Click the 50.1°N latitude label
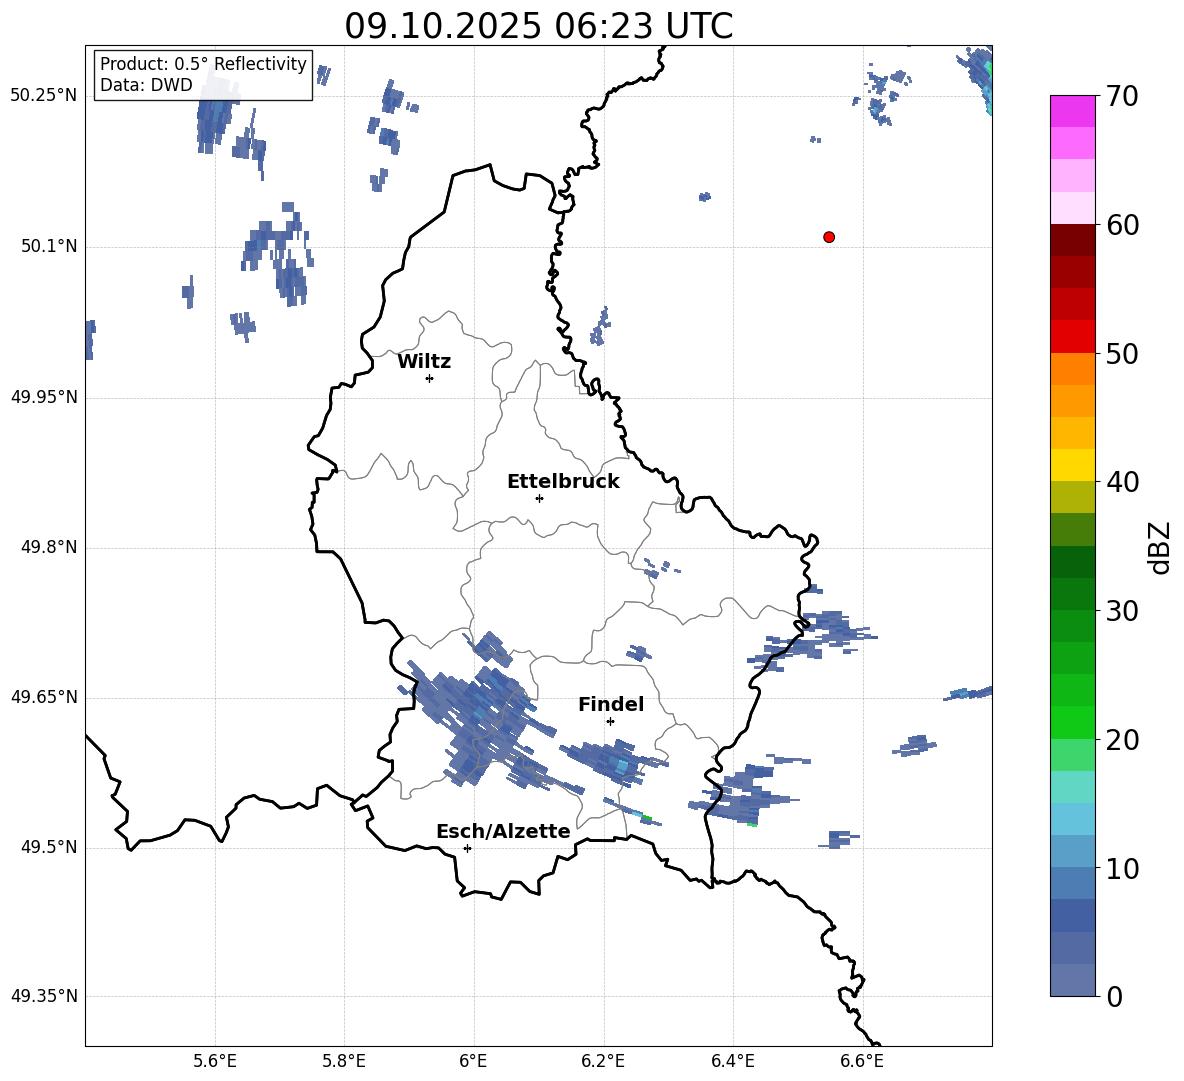Image resolution: width=1184 pixels, height=1081 pixels. (48, 247)
